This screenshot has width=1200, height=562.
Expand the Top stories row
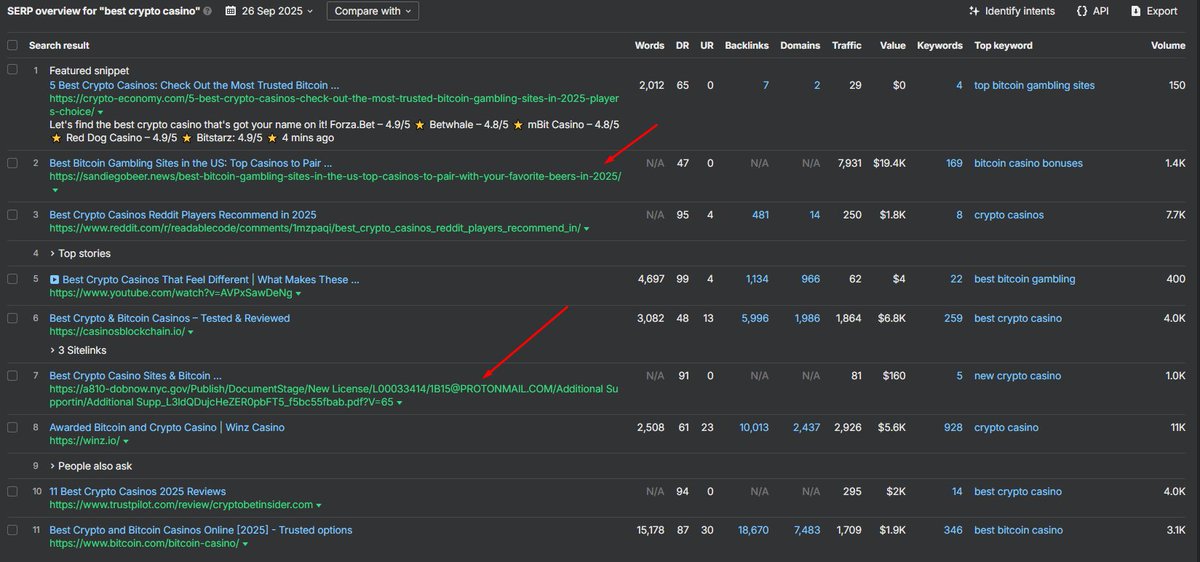80,254
